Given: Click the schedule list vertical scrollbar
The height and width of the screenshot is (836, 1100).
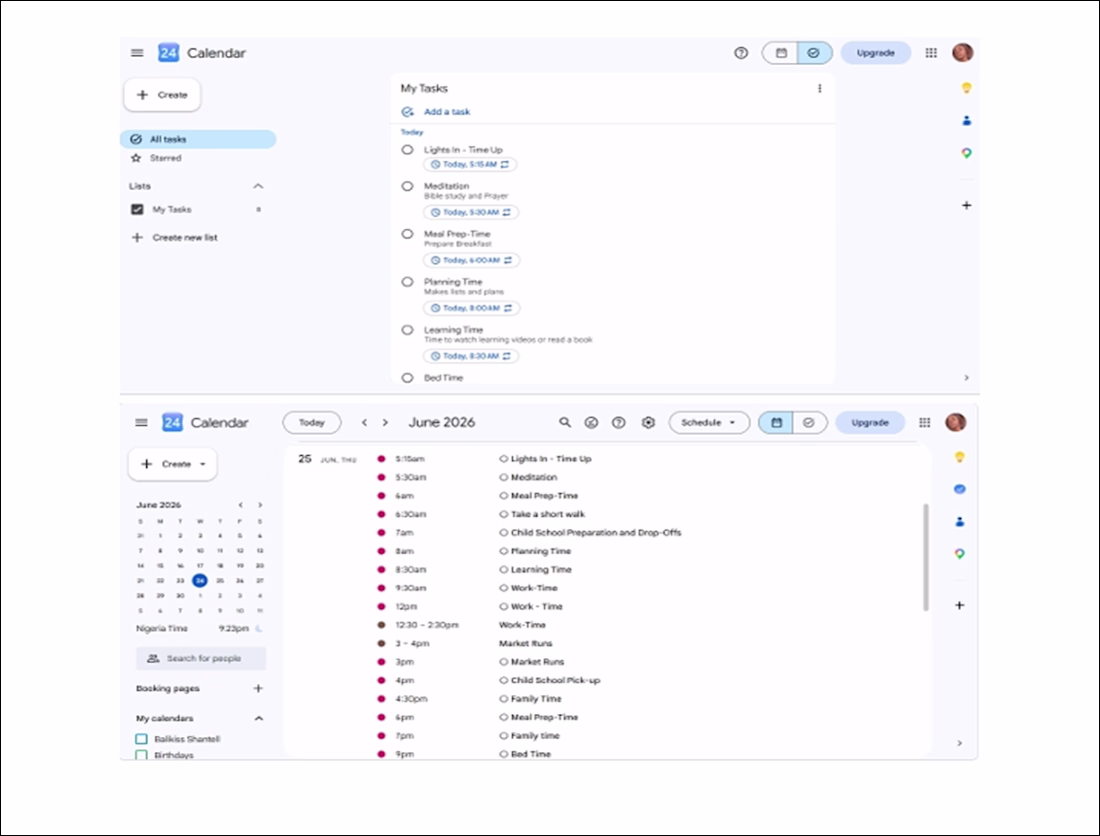Looking at the screenshot, I should coord(925,557).
